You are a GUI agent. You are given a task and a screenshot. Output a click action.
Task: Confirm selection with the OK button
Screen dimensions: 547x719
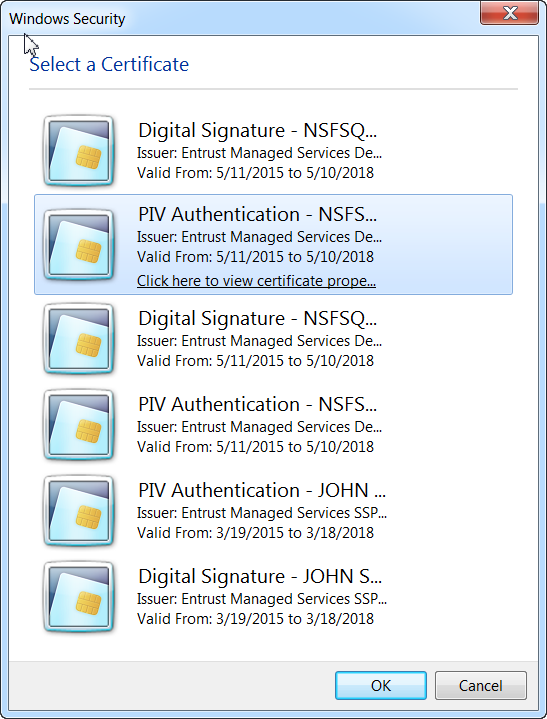[x=381, y=686]
